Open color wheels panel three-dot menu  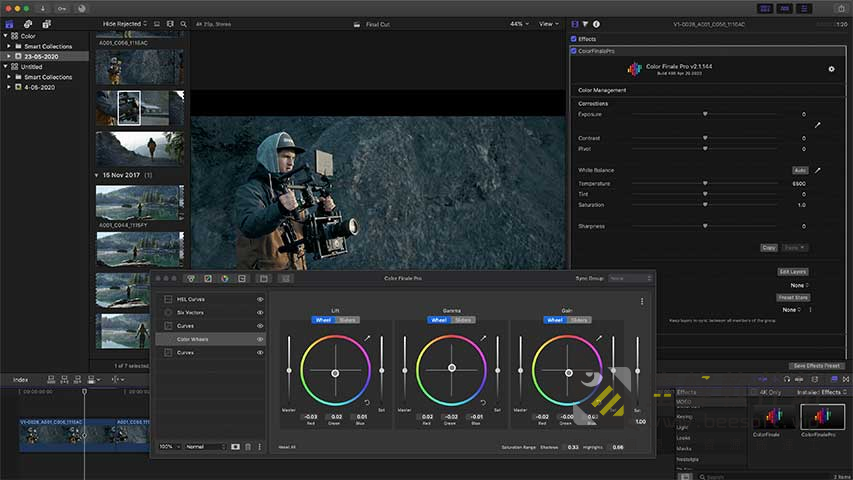[x=642, y=301]
